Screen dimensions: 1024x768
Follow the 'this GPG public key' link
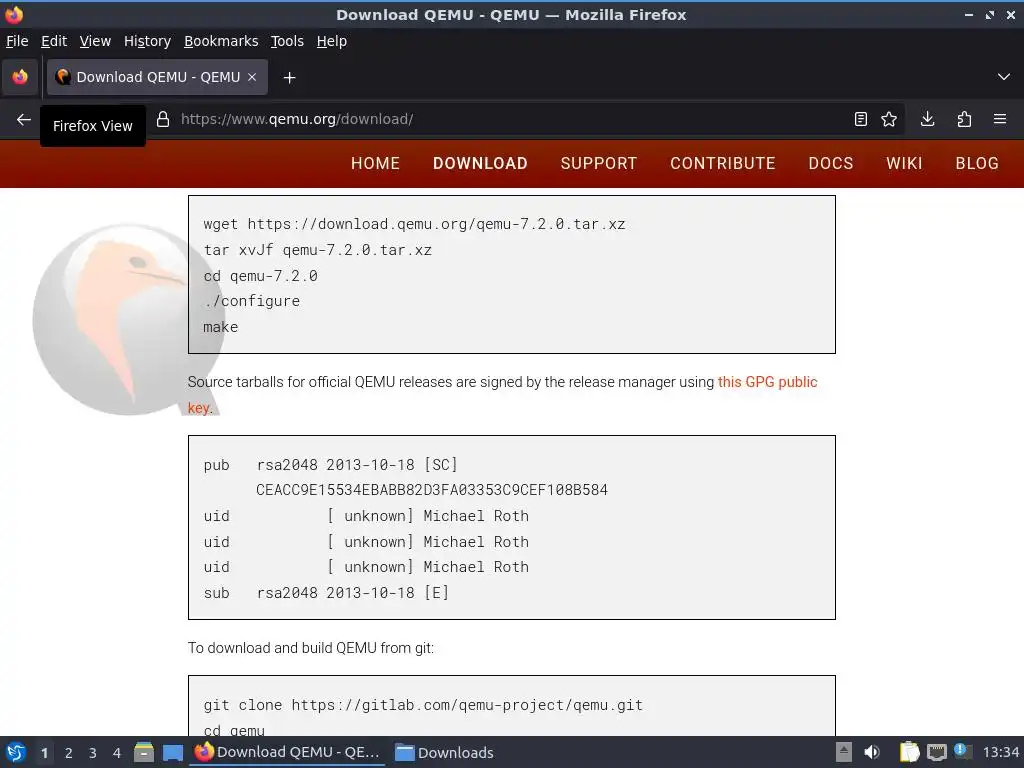click(767, 382)
